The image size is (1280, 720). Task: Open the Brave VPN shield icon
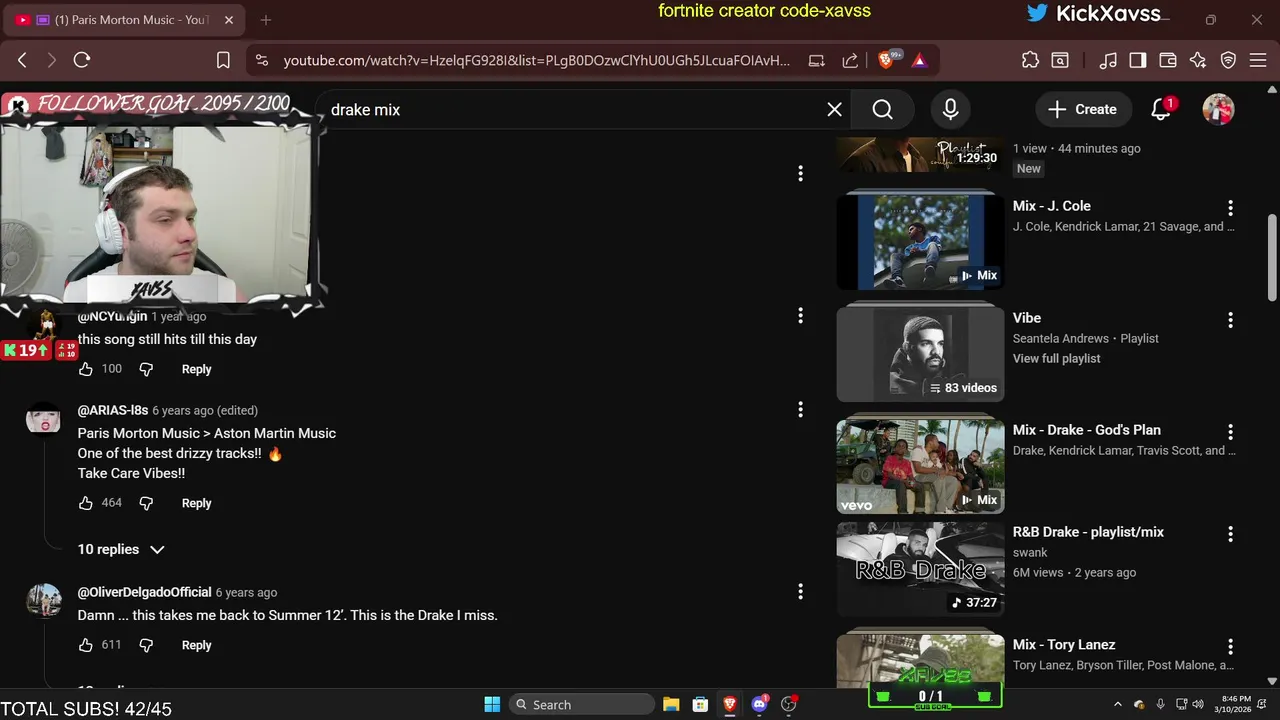click(x=1228, y=60)
